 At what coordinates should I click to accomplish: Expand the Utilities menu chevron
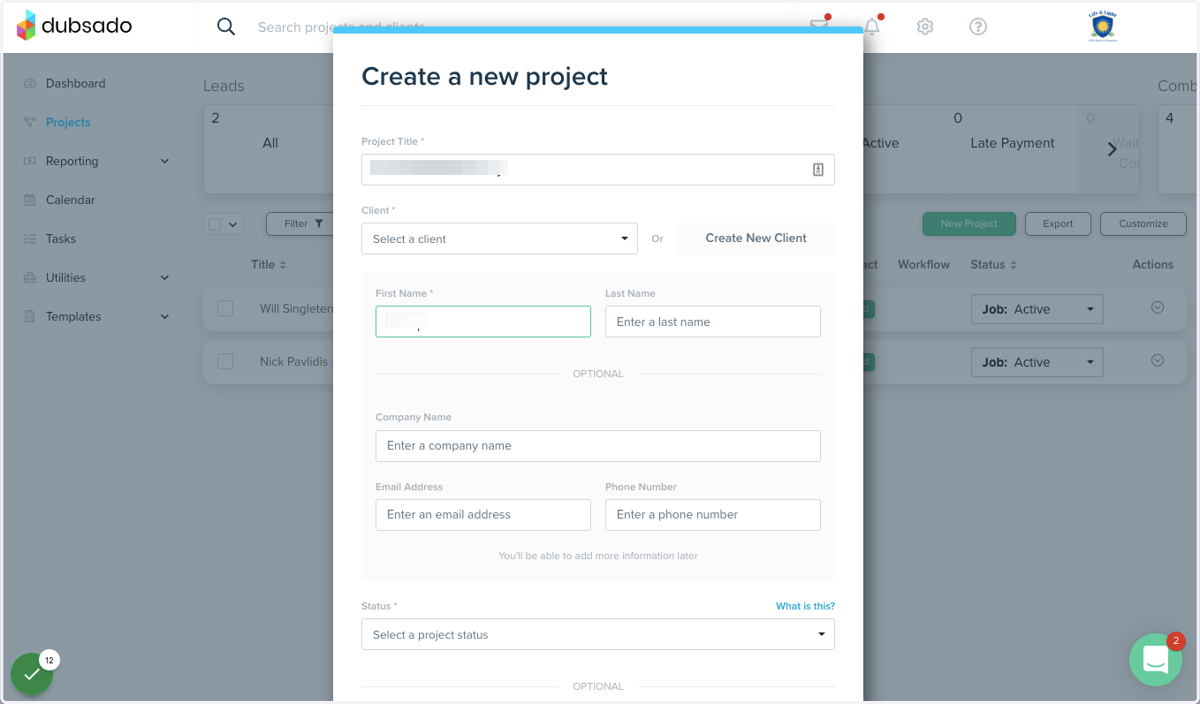(165, 278)
